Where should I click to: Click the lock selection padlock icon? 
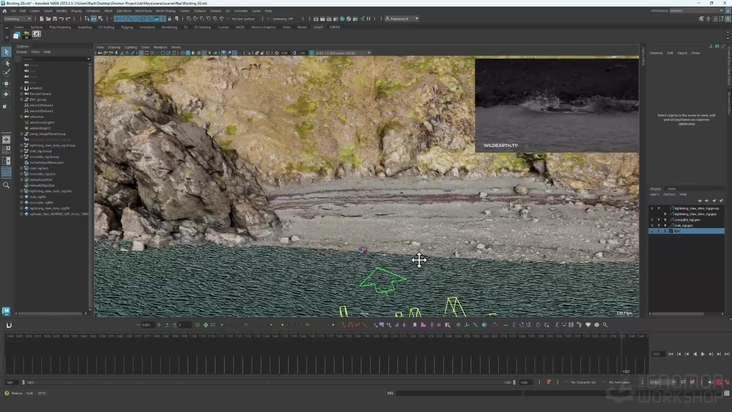click(x=169, y=19)
